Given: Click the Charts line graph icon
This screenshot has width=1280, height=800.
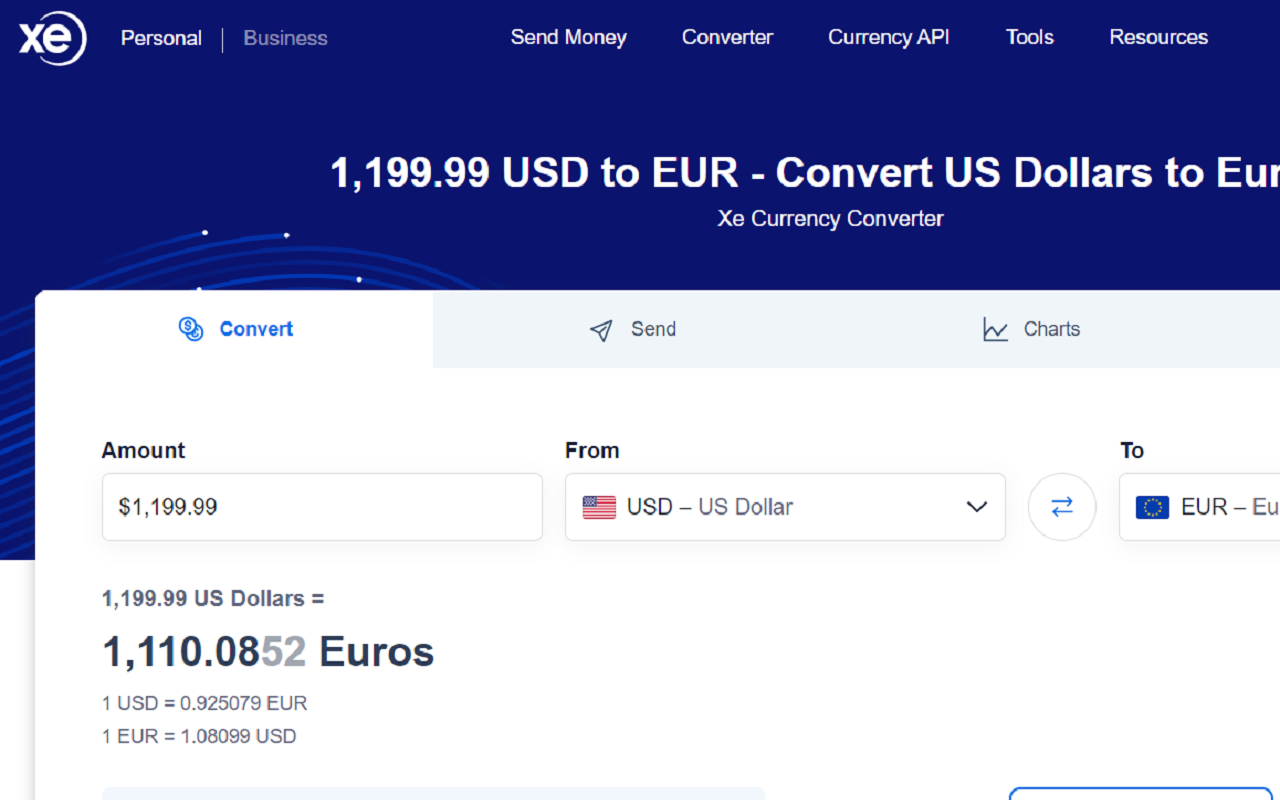Looking at the screenshot, I should click(995, 329).
